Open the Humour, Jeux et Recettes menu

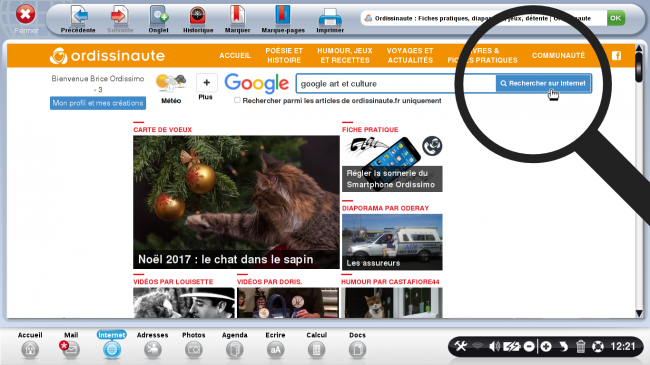[345, 56]
